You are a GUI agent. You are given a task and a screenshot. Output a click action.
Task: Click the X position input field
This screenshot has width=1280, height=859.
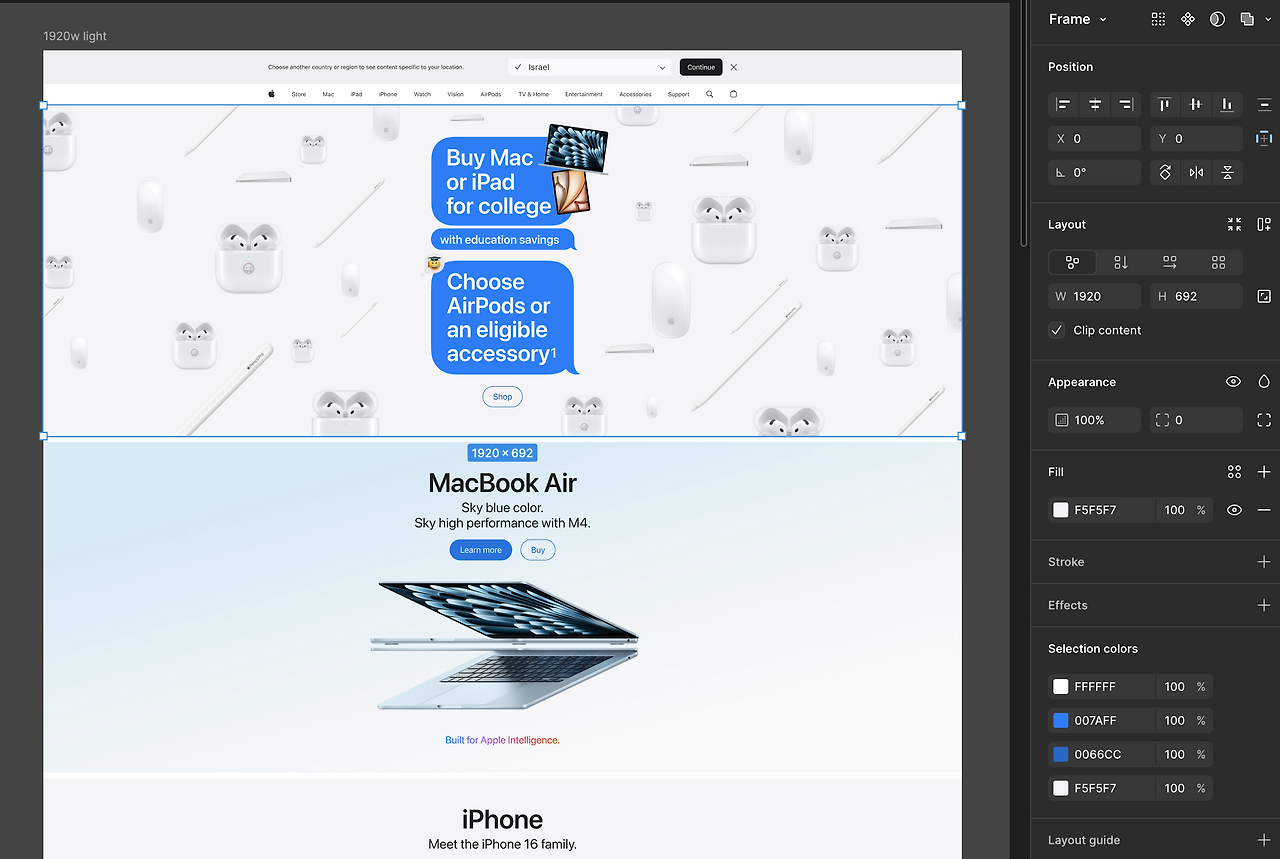point(1095,139)
